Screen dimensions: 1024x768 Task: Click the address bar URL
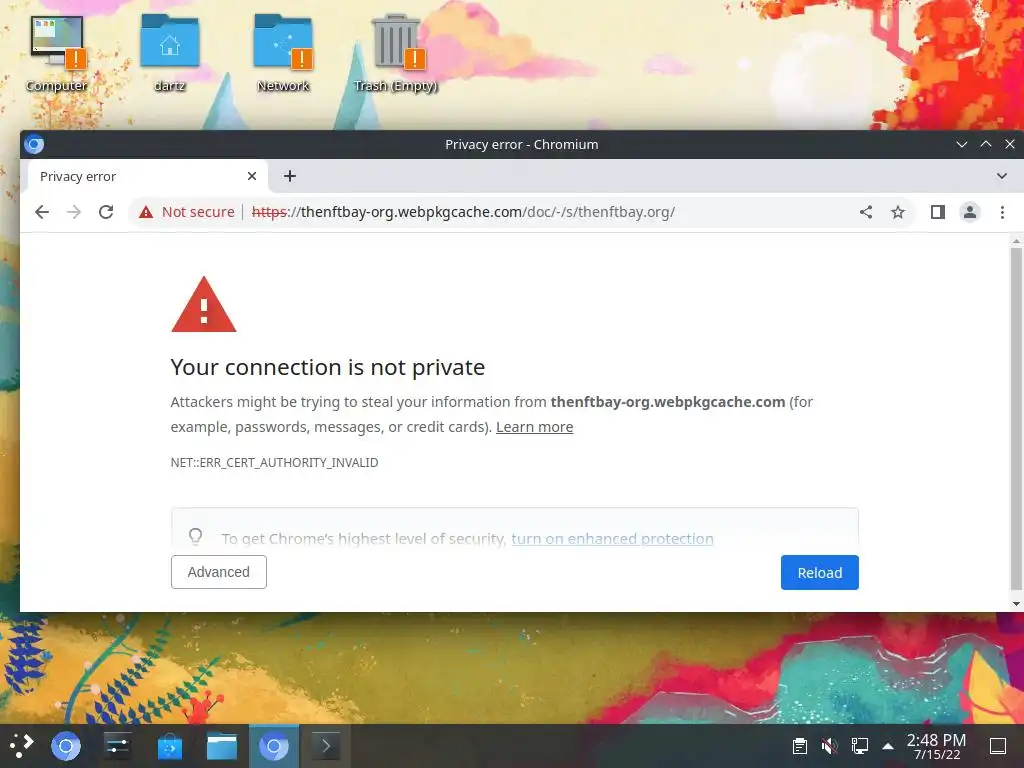(x=463, y=212)
